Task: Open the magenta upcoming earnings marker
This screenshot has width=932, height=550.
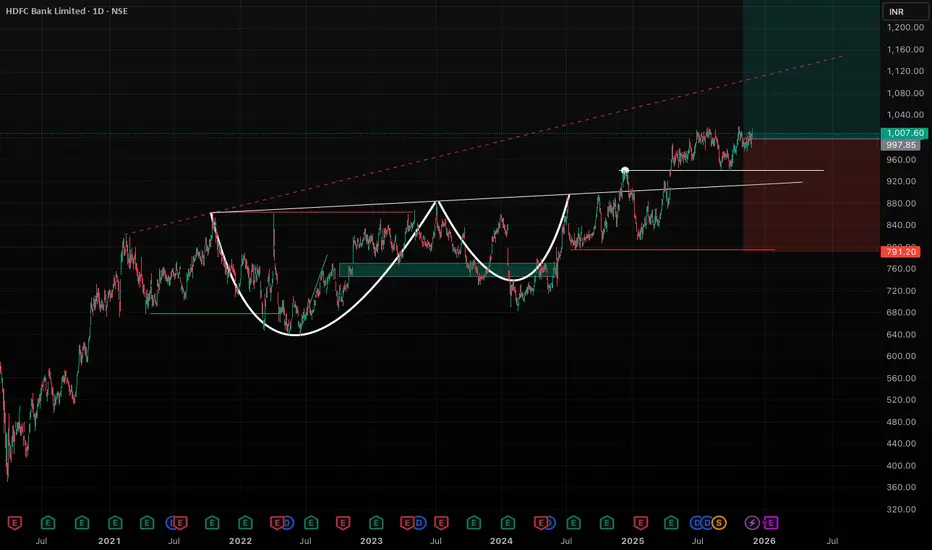Action: [770, 523]
